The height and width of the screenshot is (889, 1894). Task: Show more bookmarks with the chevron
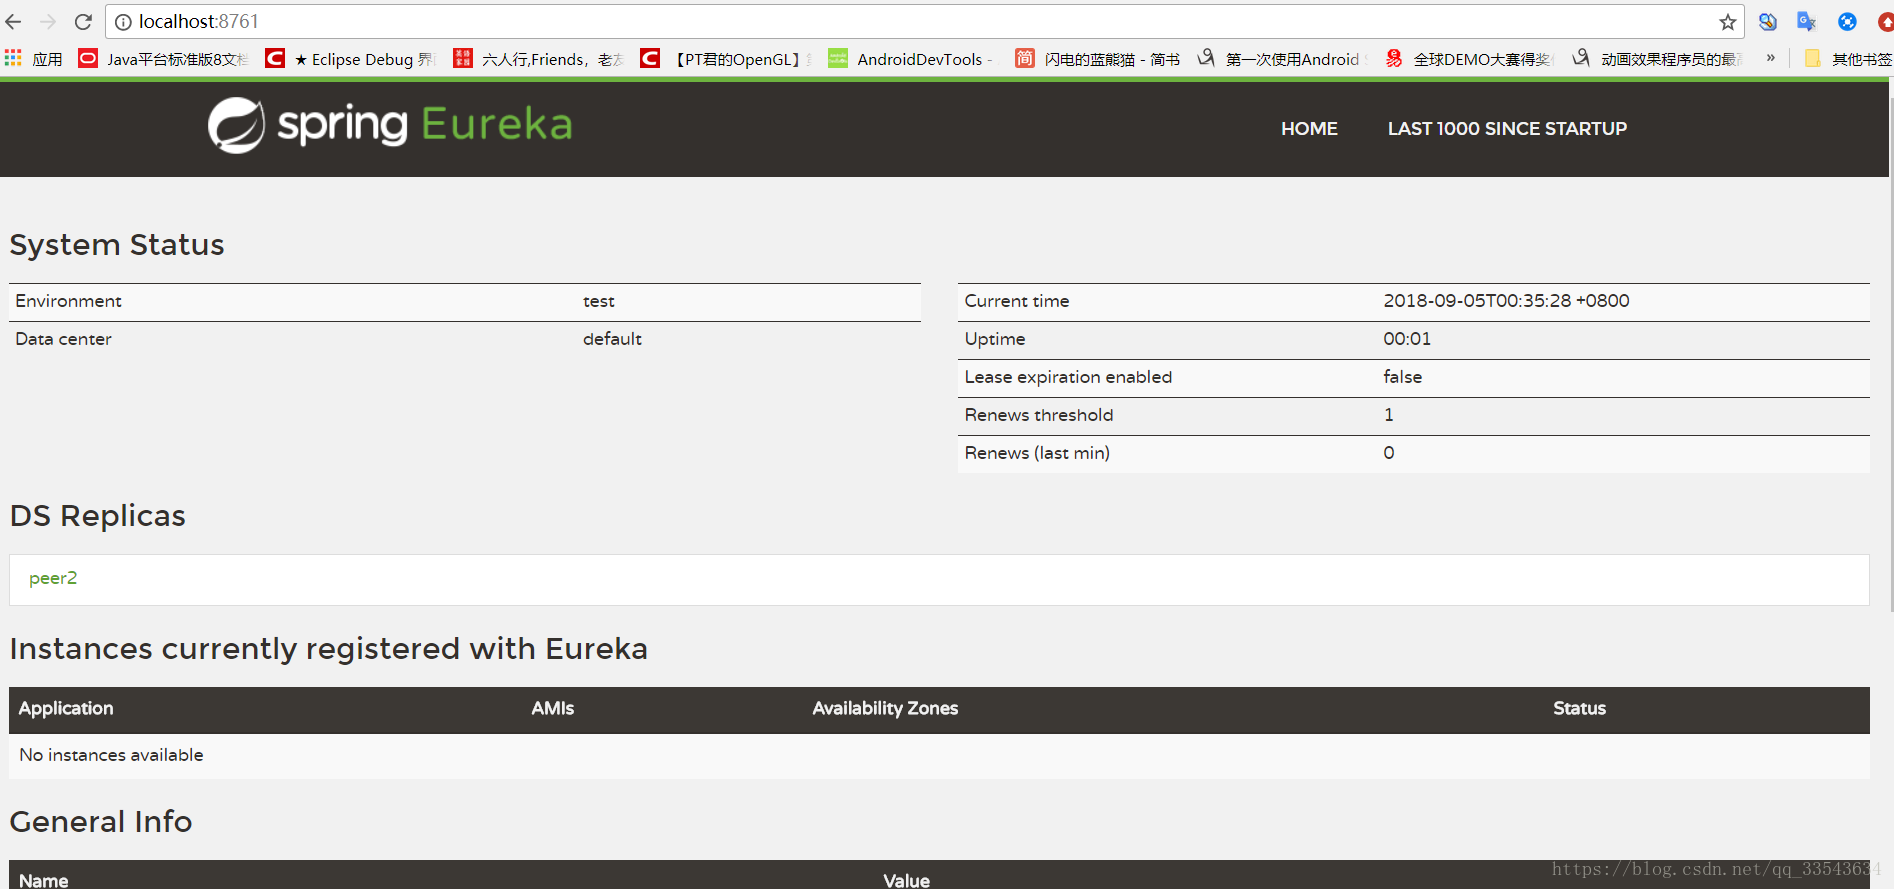1770,58
